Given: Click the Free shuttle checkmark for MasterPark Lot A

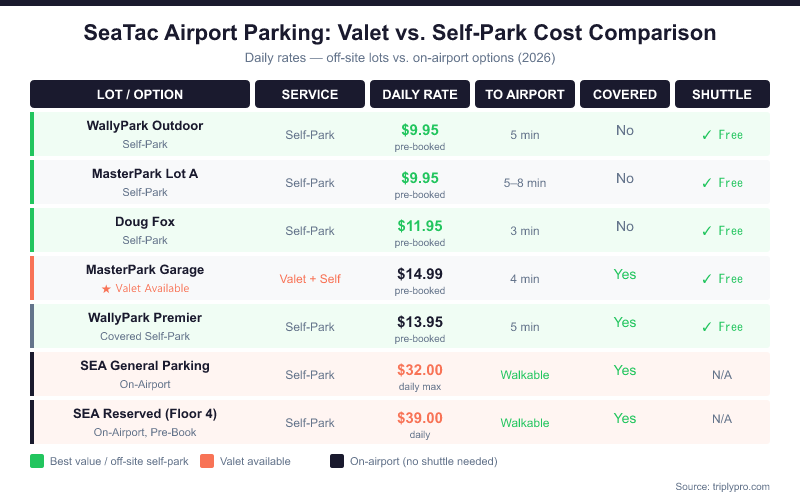Looking at the screenshot, I should point(707,183).
